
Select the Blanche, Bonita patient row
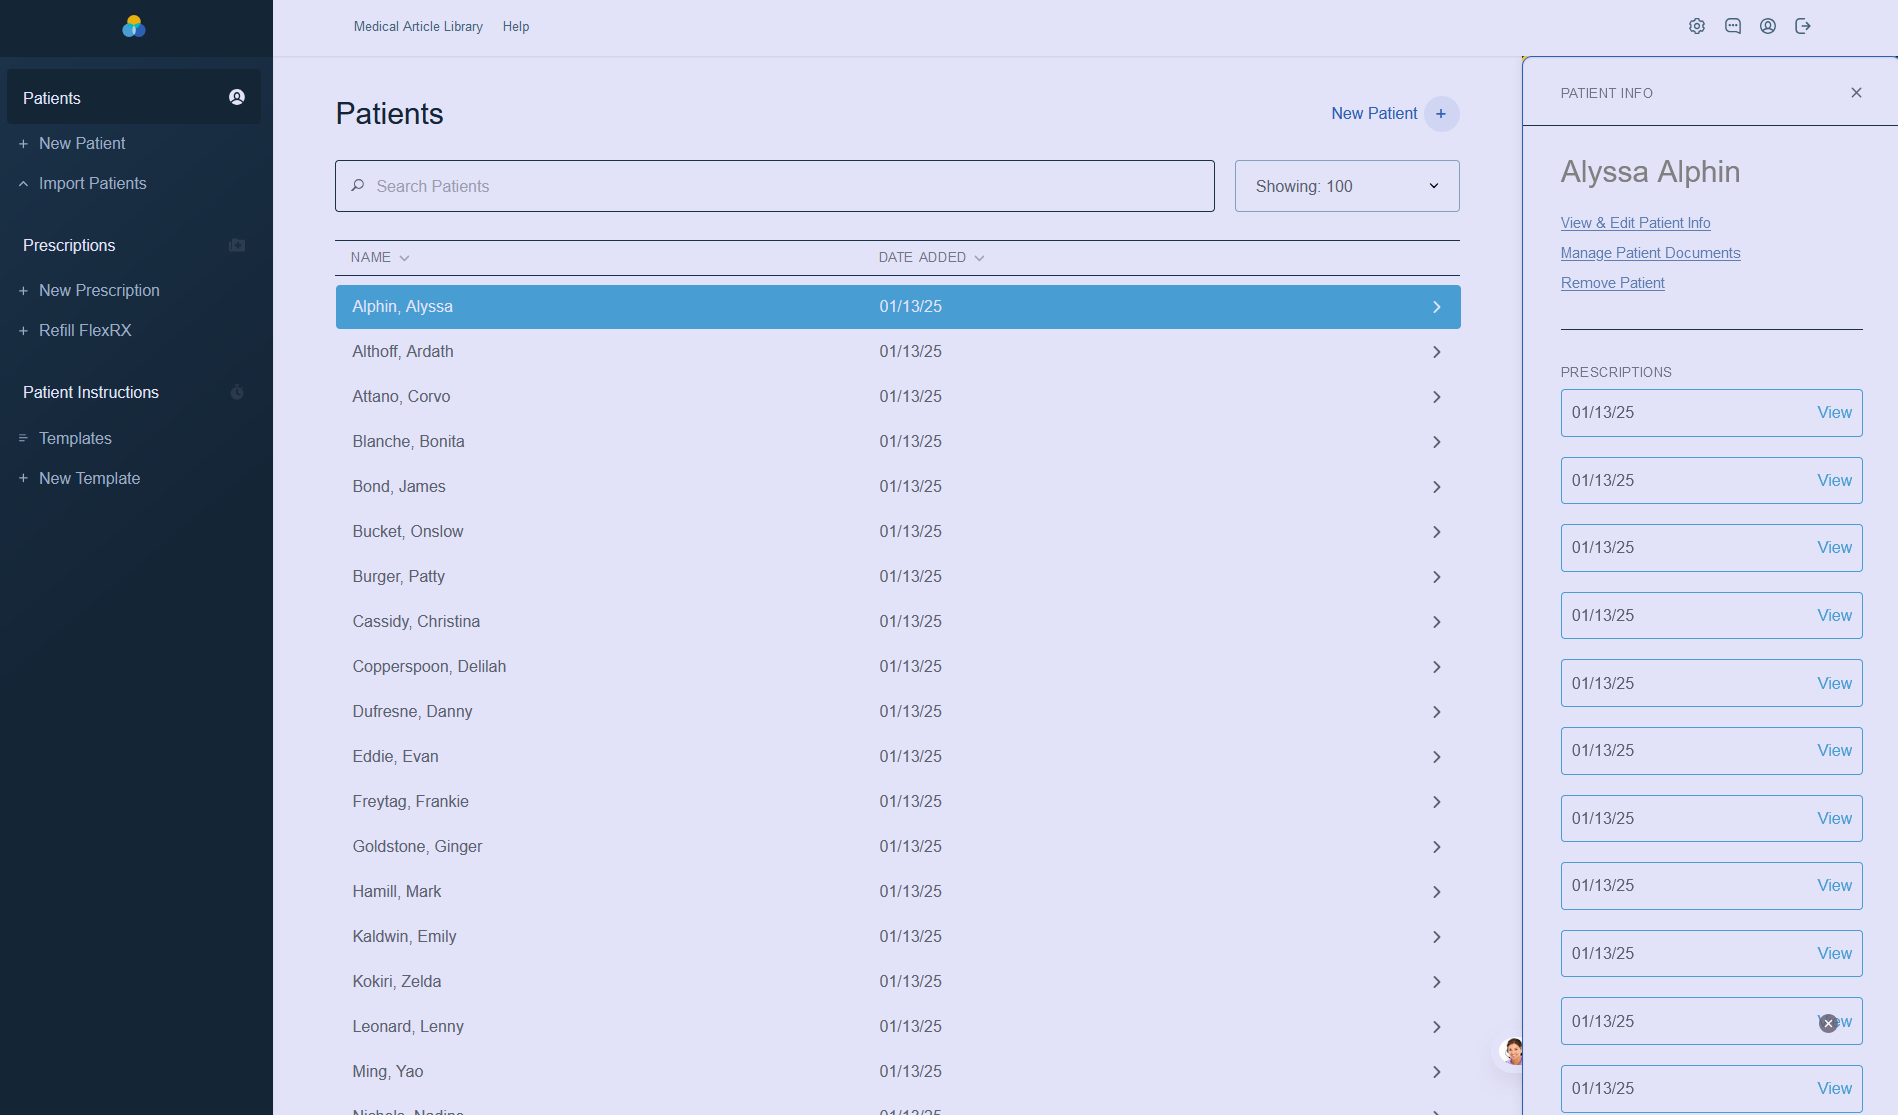(898, 441)
